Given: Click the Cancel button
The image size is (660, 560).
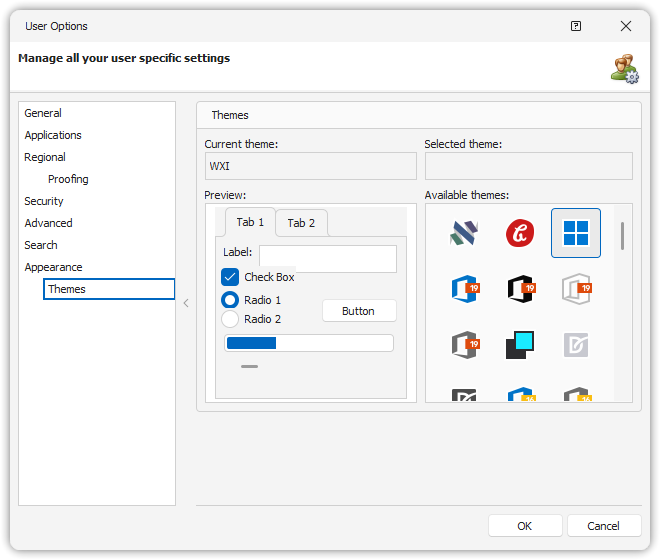Looking at the screenshot, I should tap(603, 526).
